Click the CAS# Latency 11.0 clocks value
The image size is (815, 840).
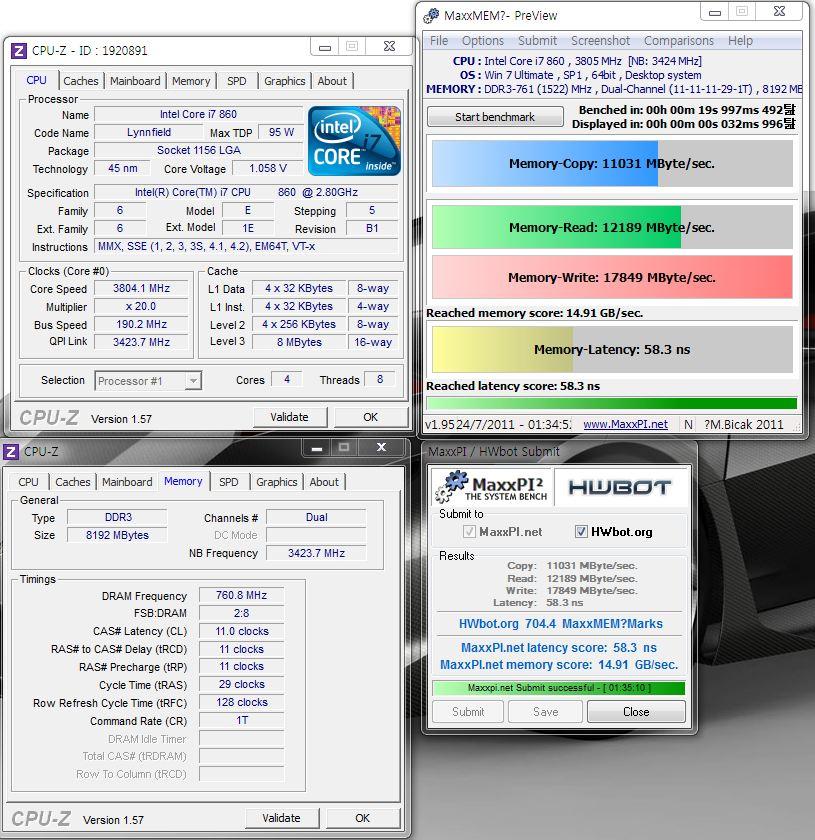(242, 631)
